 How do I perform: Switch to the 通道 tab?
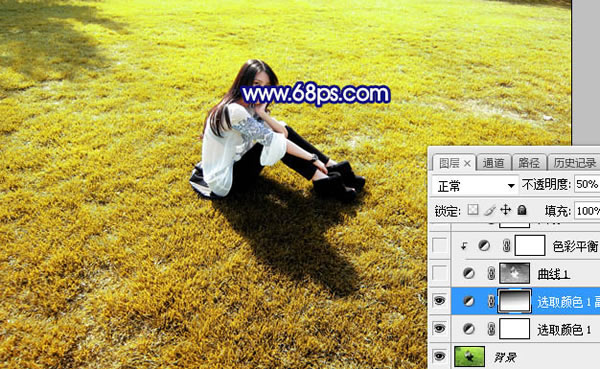click(x=493, y=163)
